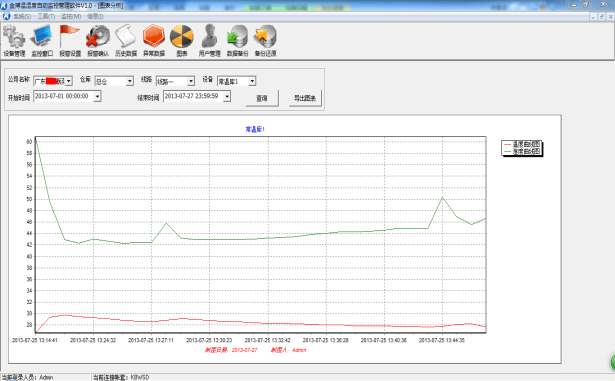Image resolution: width=615 pixels, height=381 pixels.
Task: Open the 监控(M) menu
Action: tap(71, 16)
